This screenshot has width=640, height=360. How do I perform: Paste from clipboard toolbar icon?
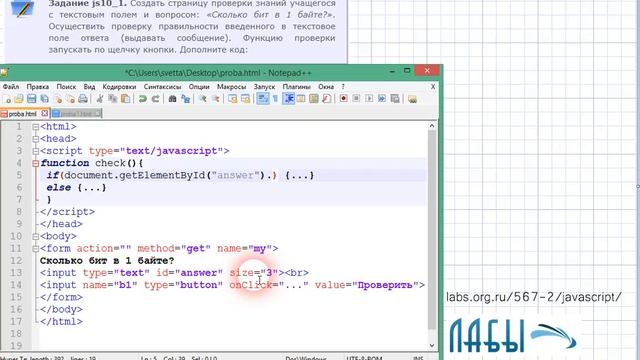[126, 99]
